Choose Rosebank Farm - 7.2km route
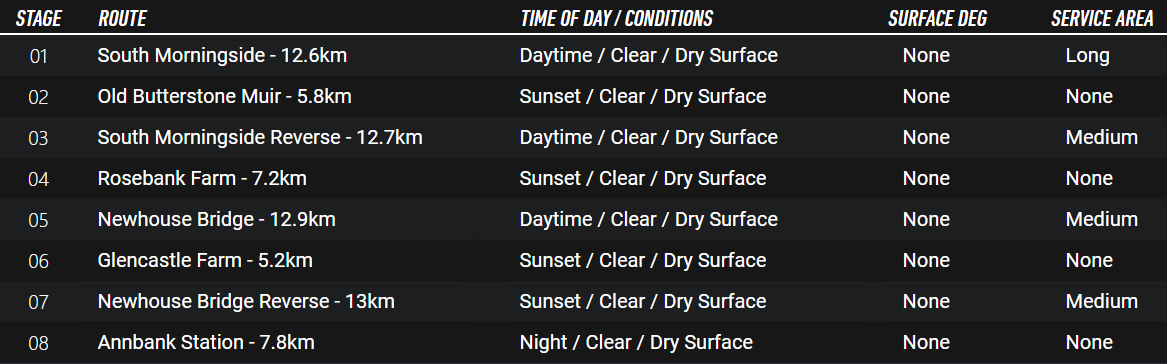This screenshot has width=1167, height=364. 202,179
